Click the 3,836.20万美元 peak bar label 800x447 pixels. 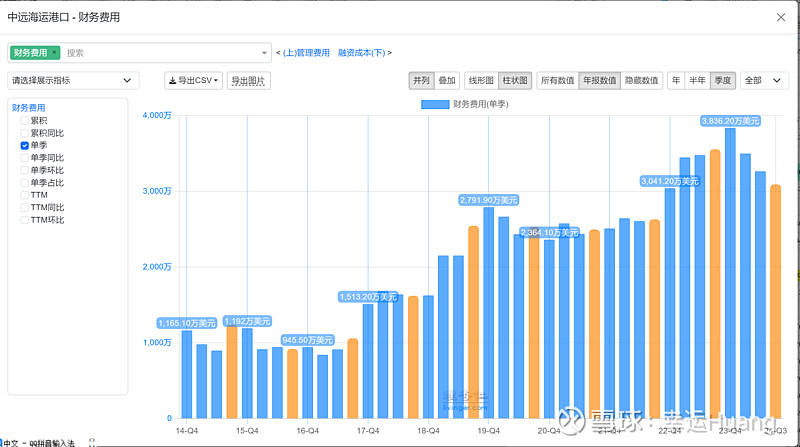click(x=730, y=121)
